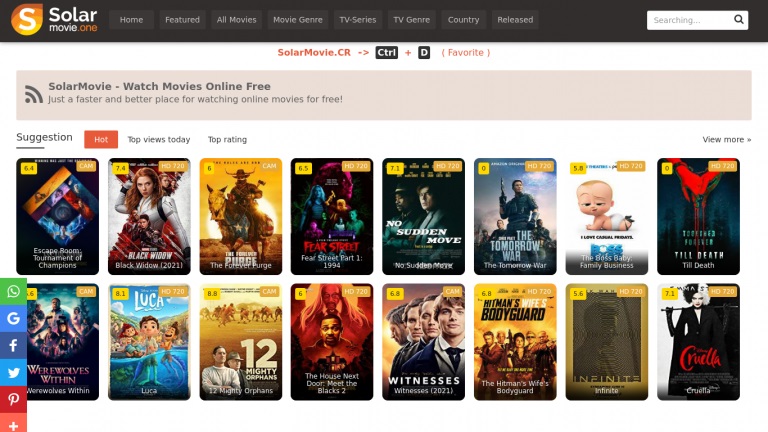Open Infinite movie poster
The image size is (768, 432).
click(x=606, y=342)
